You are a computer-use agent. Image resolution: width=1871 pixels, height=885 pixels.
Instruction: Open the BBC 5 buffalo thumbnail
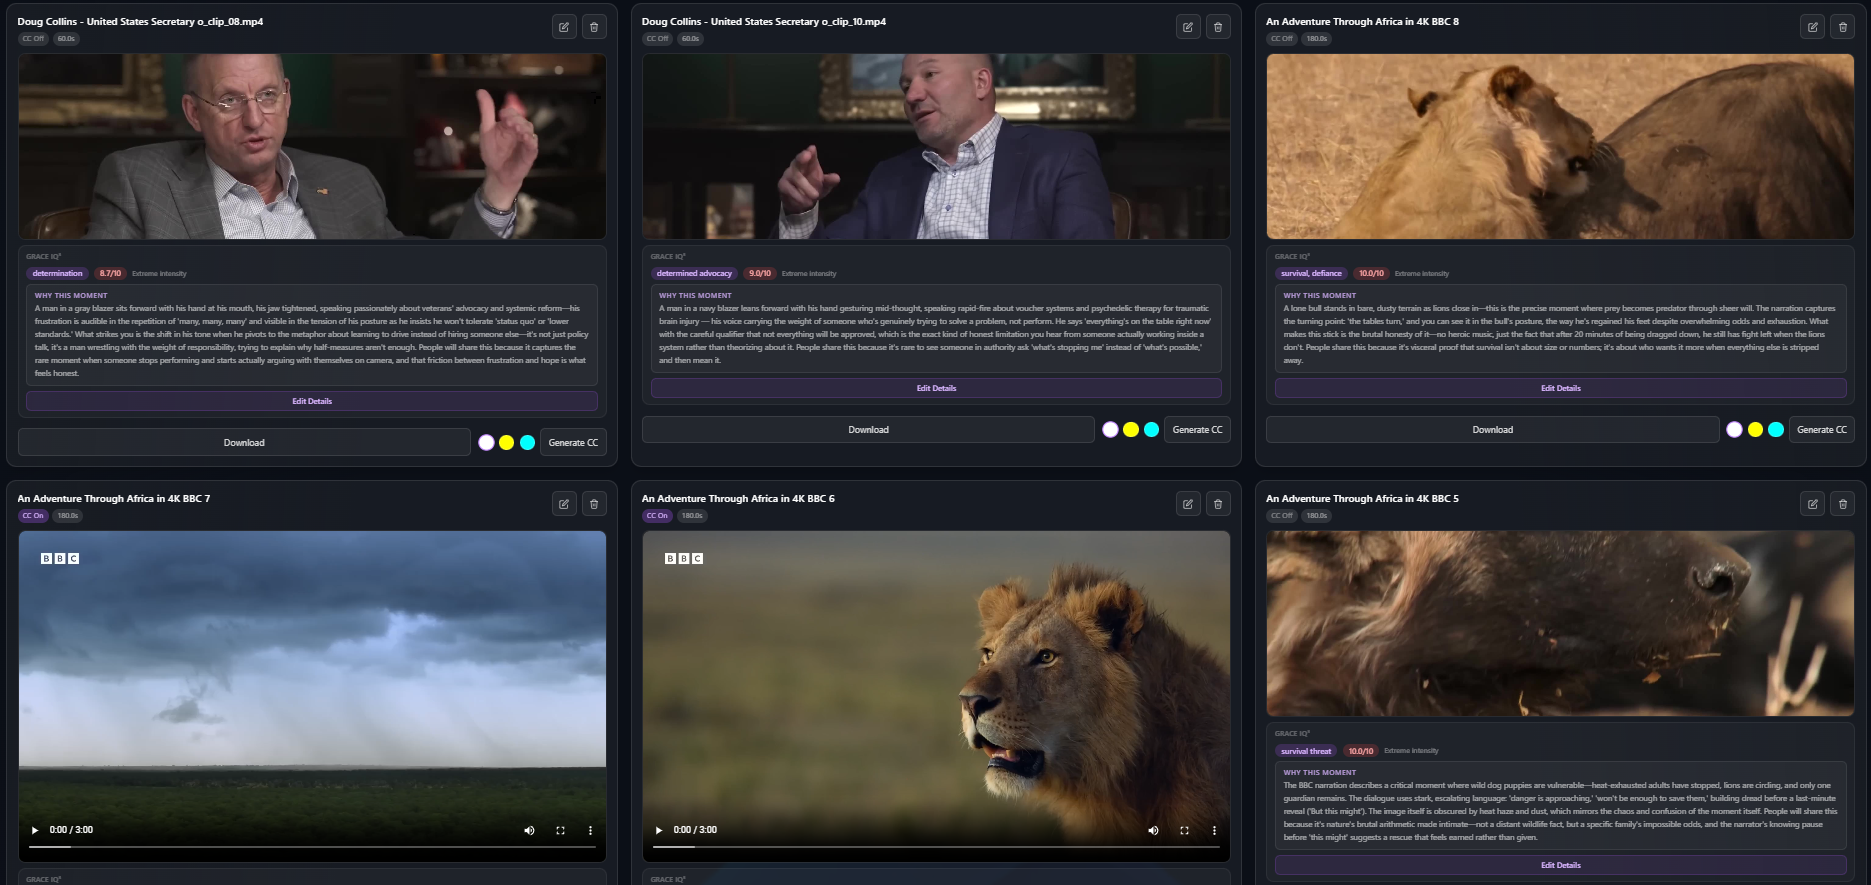[1560, 623]
